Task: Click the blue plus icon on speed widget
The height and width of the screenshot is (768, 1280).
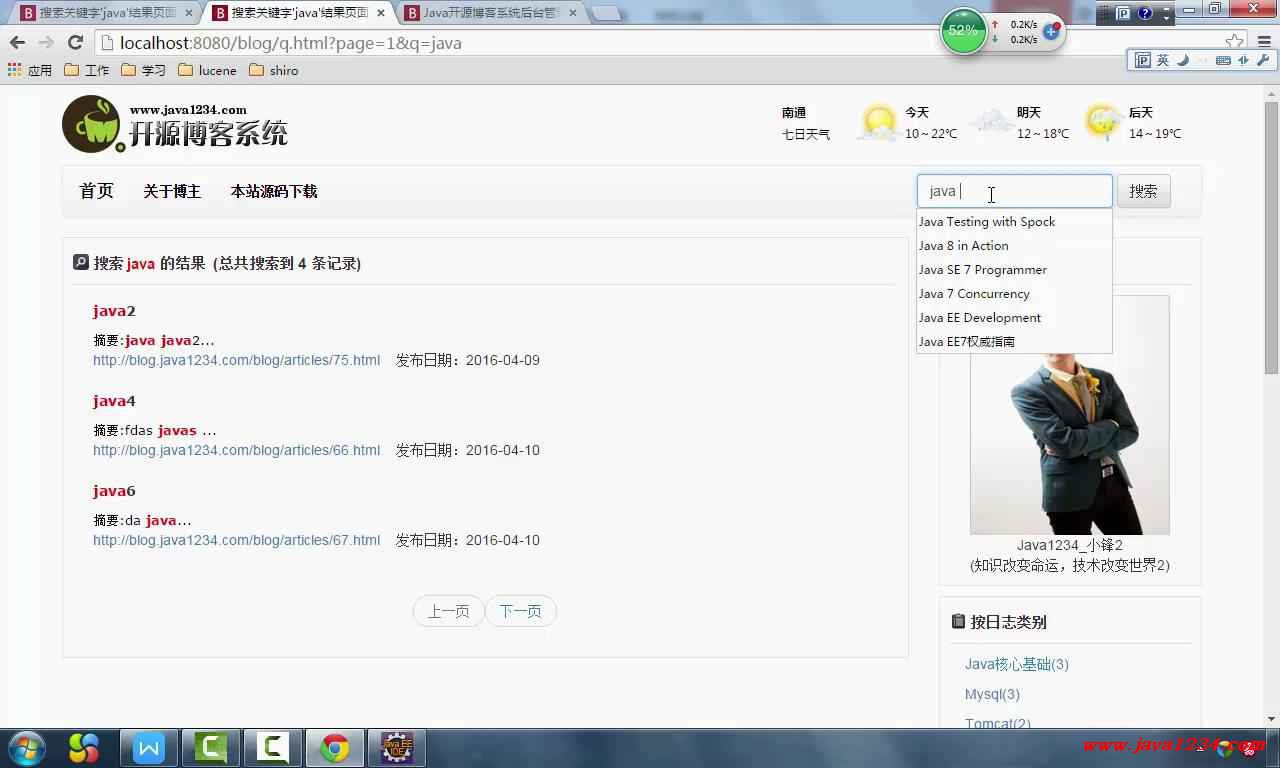Action: click(x=1051, y=32)
